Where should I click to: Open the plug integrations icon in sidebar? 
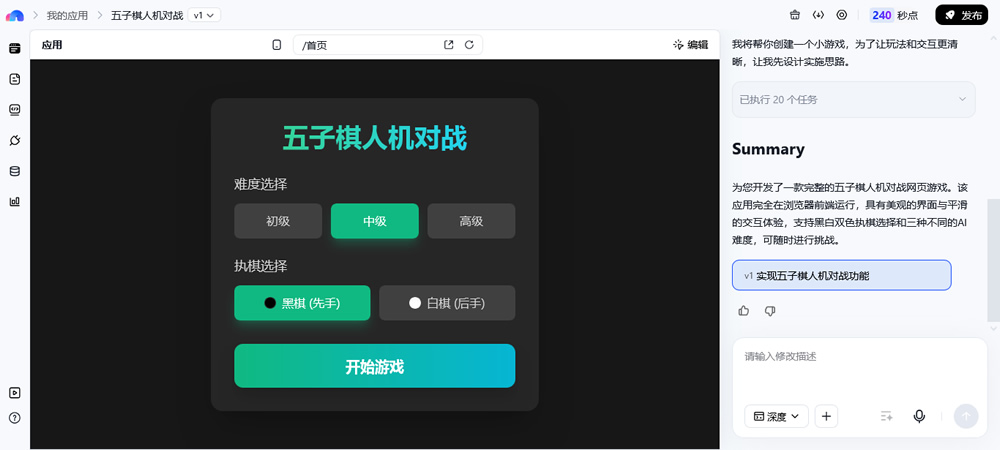coord(14,140)
